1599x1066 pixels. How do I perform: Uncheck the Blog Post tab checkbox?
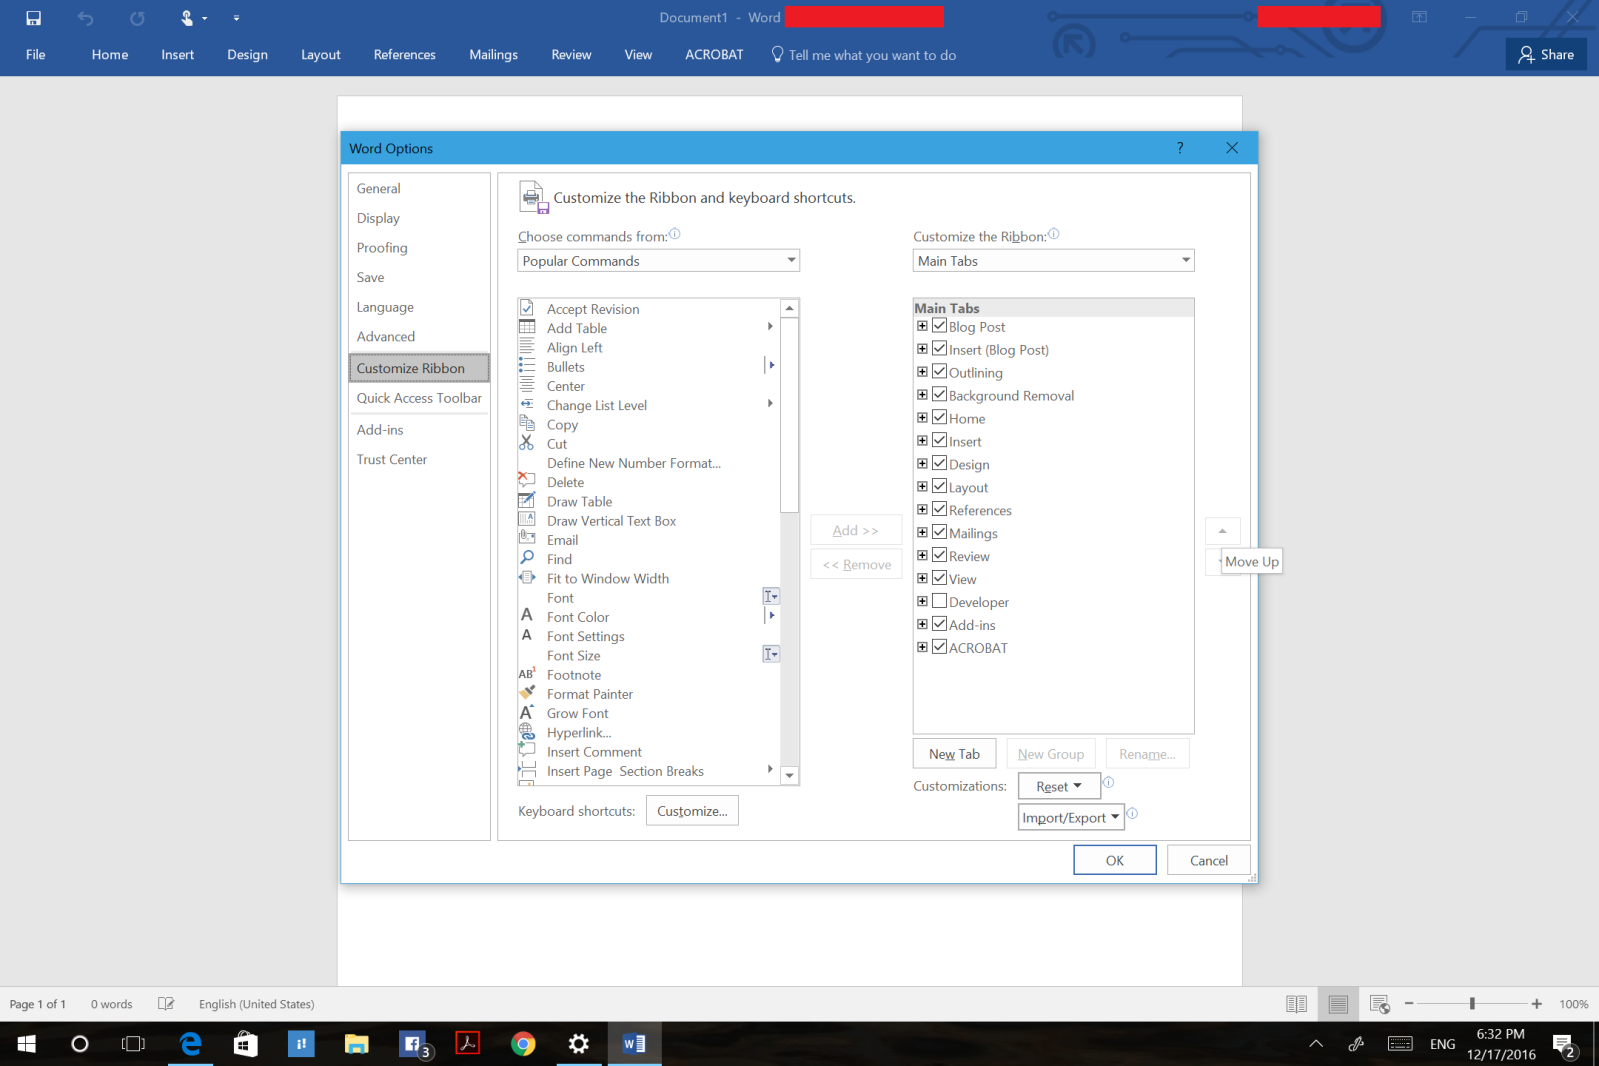click(x=939, y=326)
